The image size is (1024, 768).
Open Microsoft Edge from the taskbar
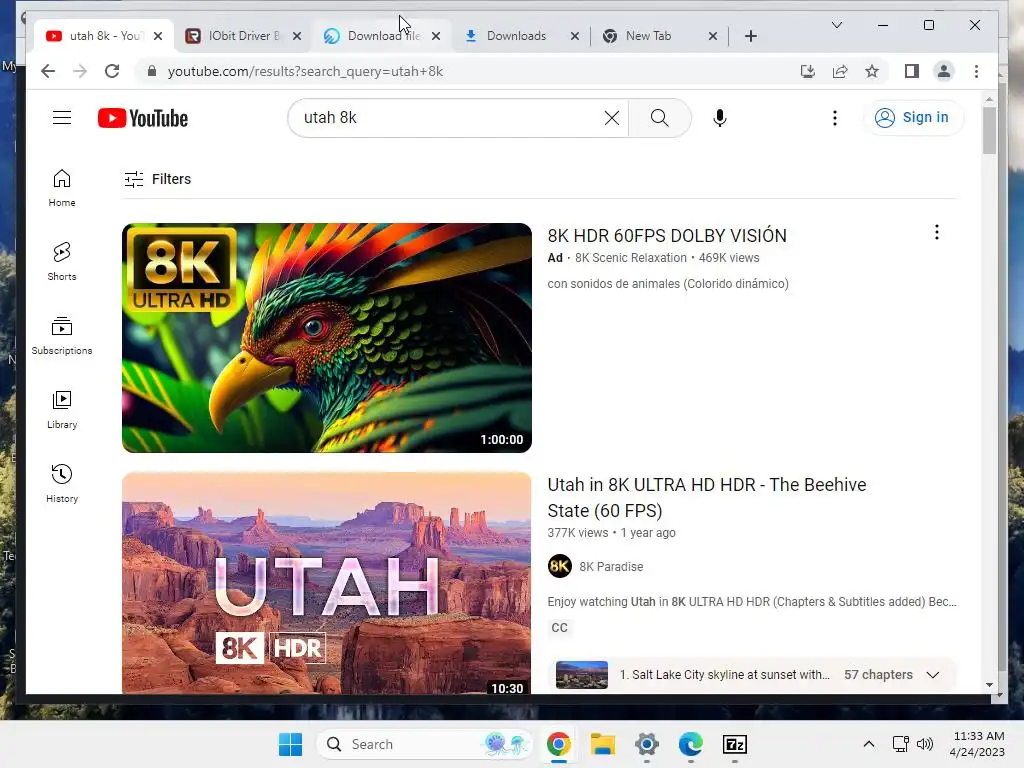(690, 744)
